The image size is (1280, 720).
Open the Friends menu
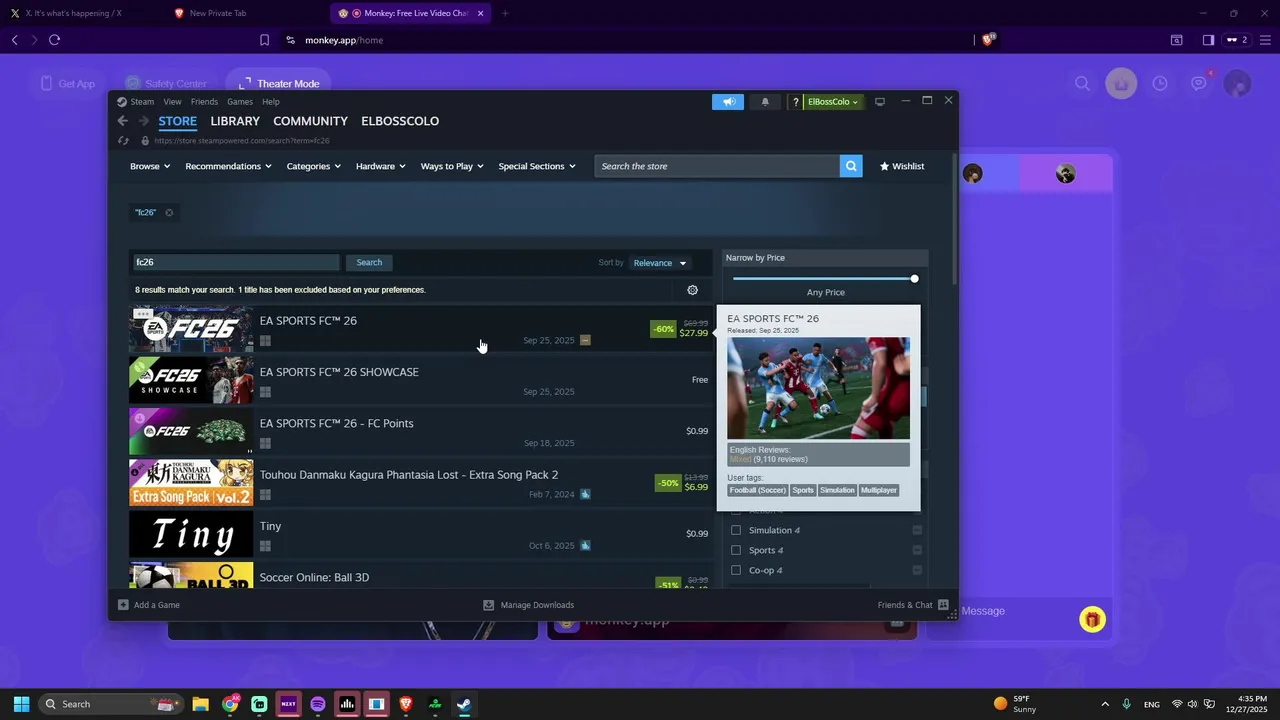204,102
